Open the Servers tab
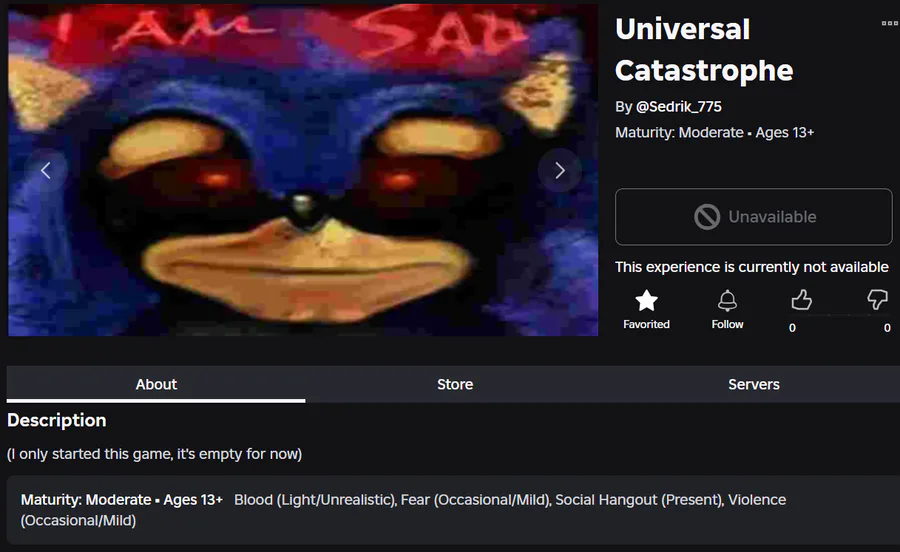 point(754,384)
